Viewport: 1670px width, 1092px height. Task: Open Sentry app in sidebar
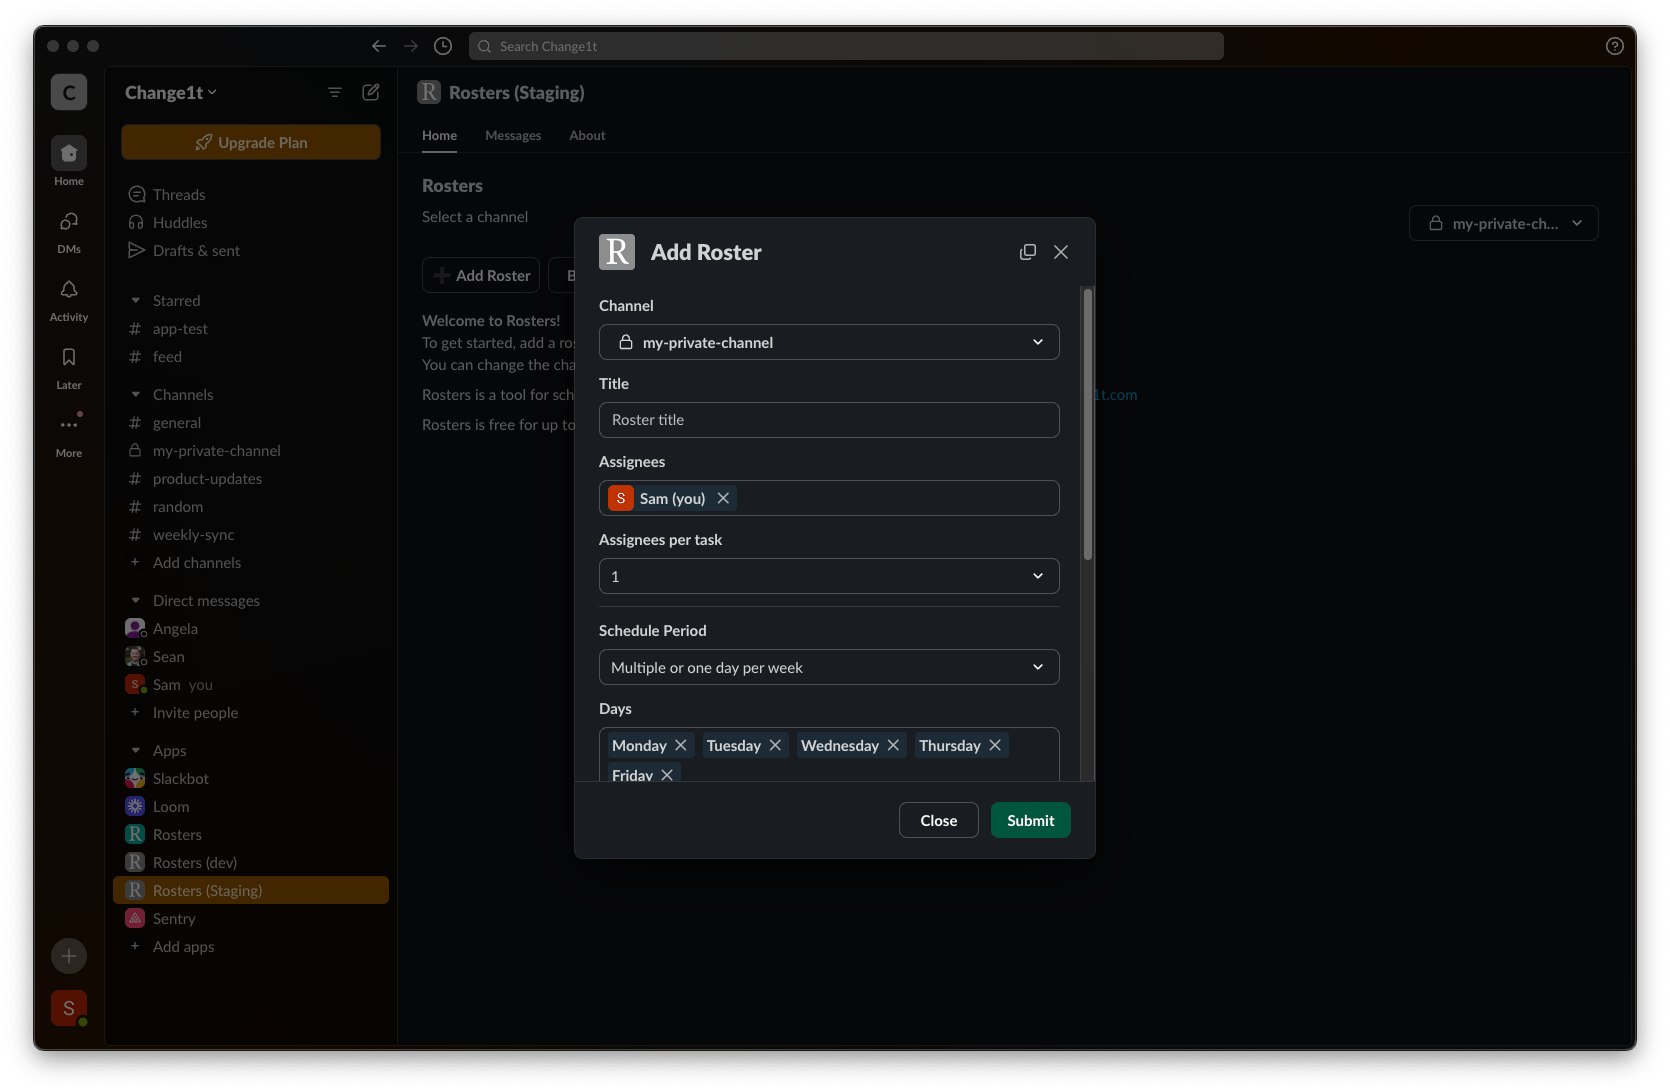click(x=251, y=918)
